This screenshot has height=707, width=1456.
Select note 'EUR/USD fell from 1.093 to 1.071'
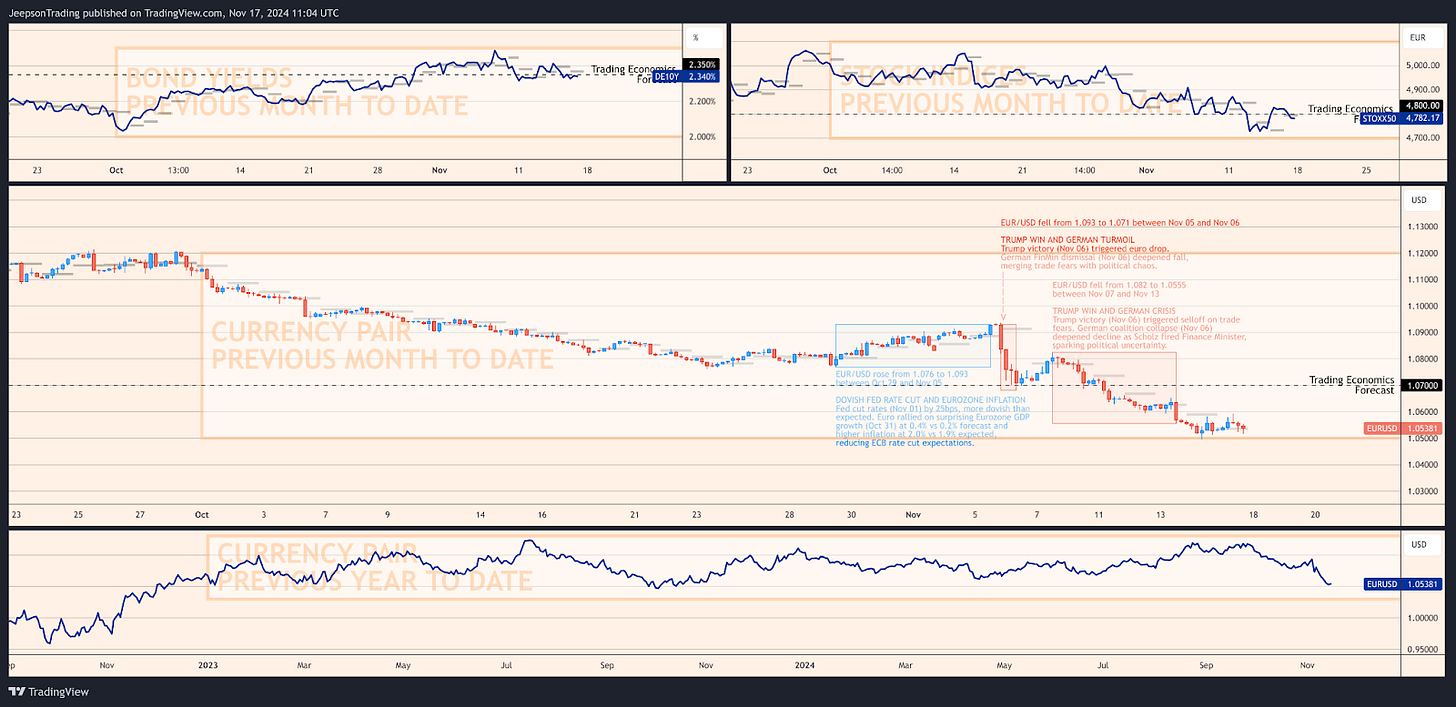1120,222
